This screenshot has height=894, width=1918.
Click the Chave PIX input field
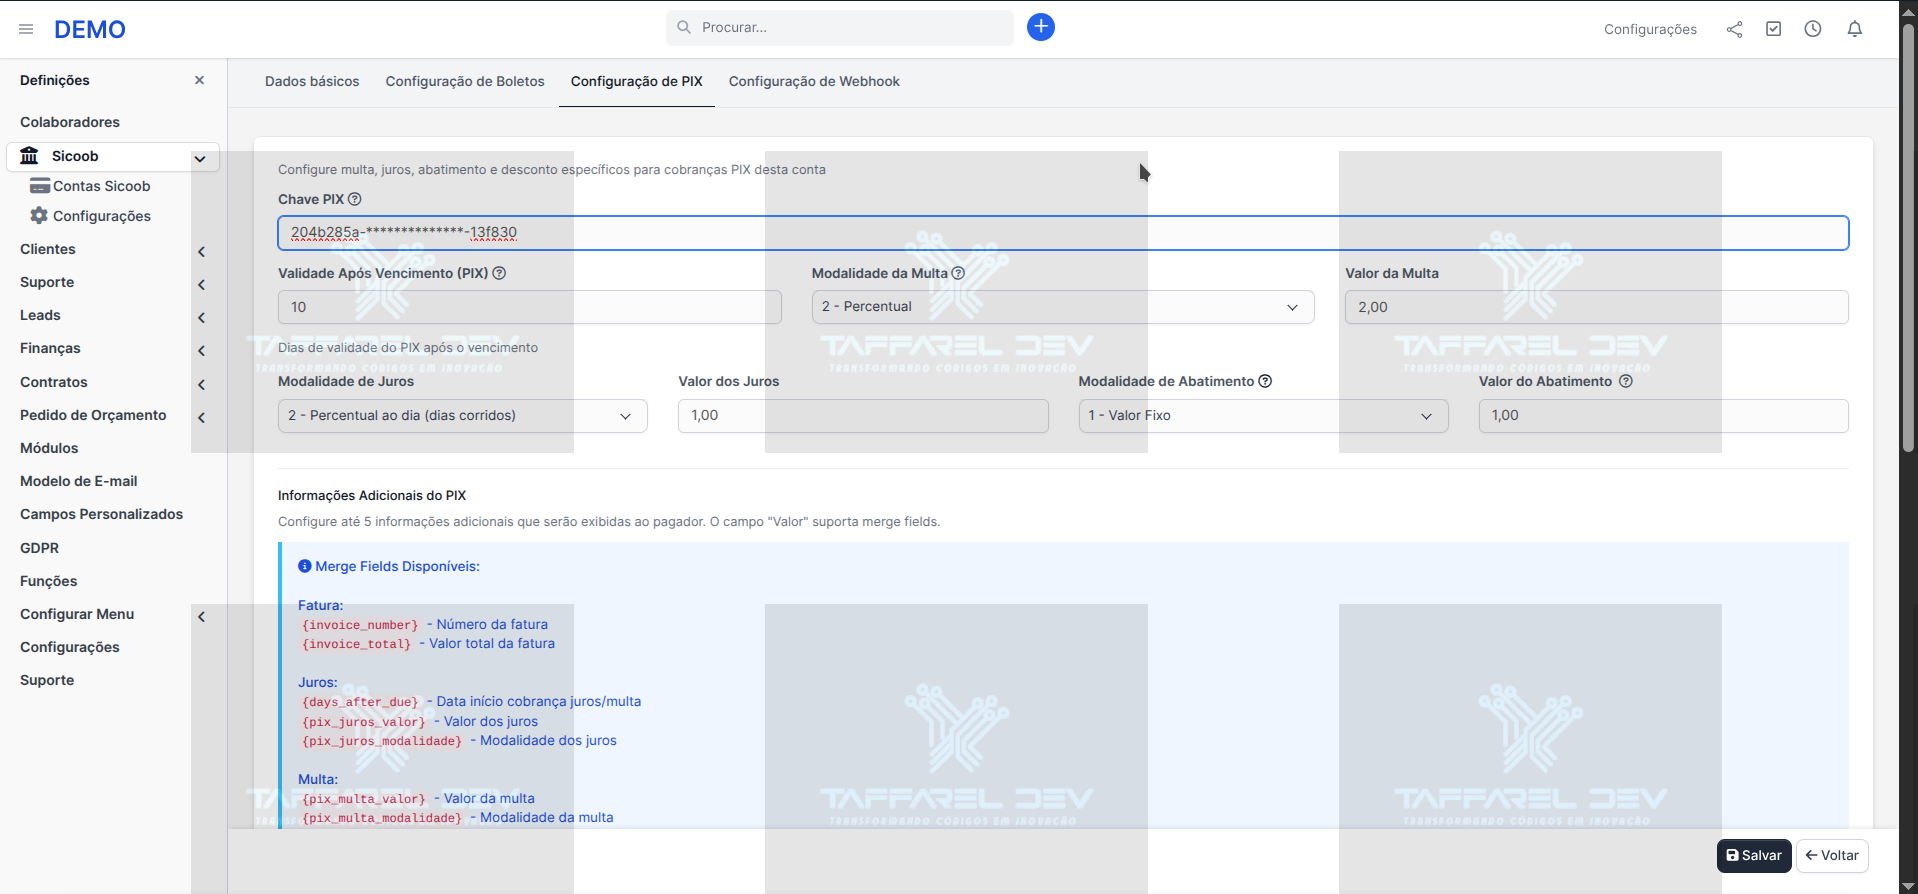tap(1062, 233)
